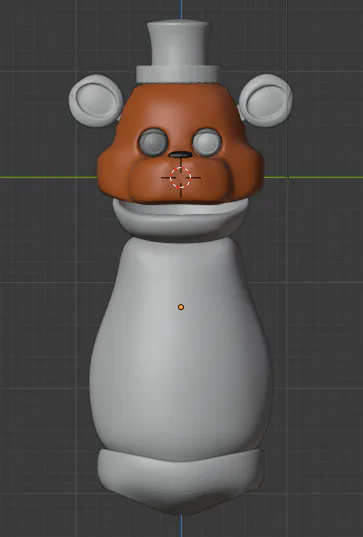Click the blue axis line below the pelvis
363x537 pixels.
(x=182, y=526)
